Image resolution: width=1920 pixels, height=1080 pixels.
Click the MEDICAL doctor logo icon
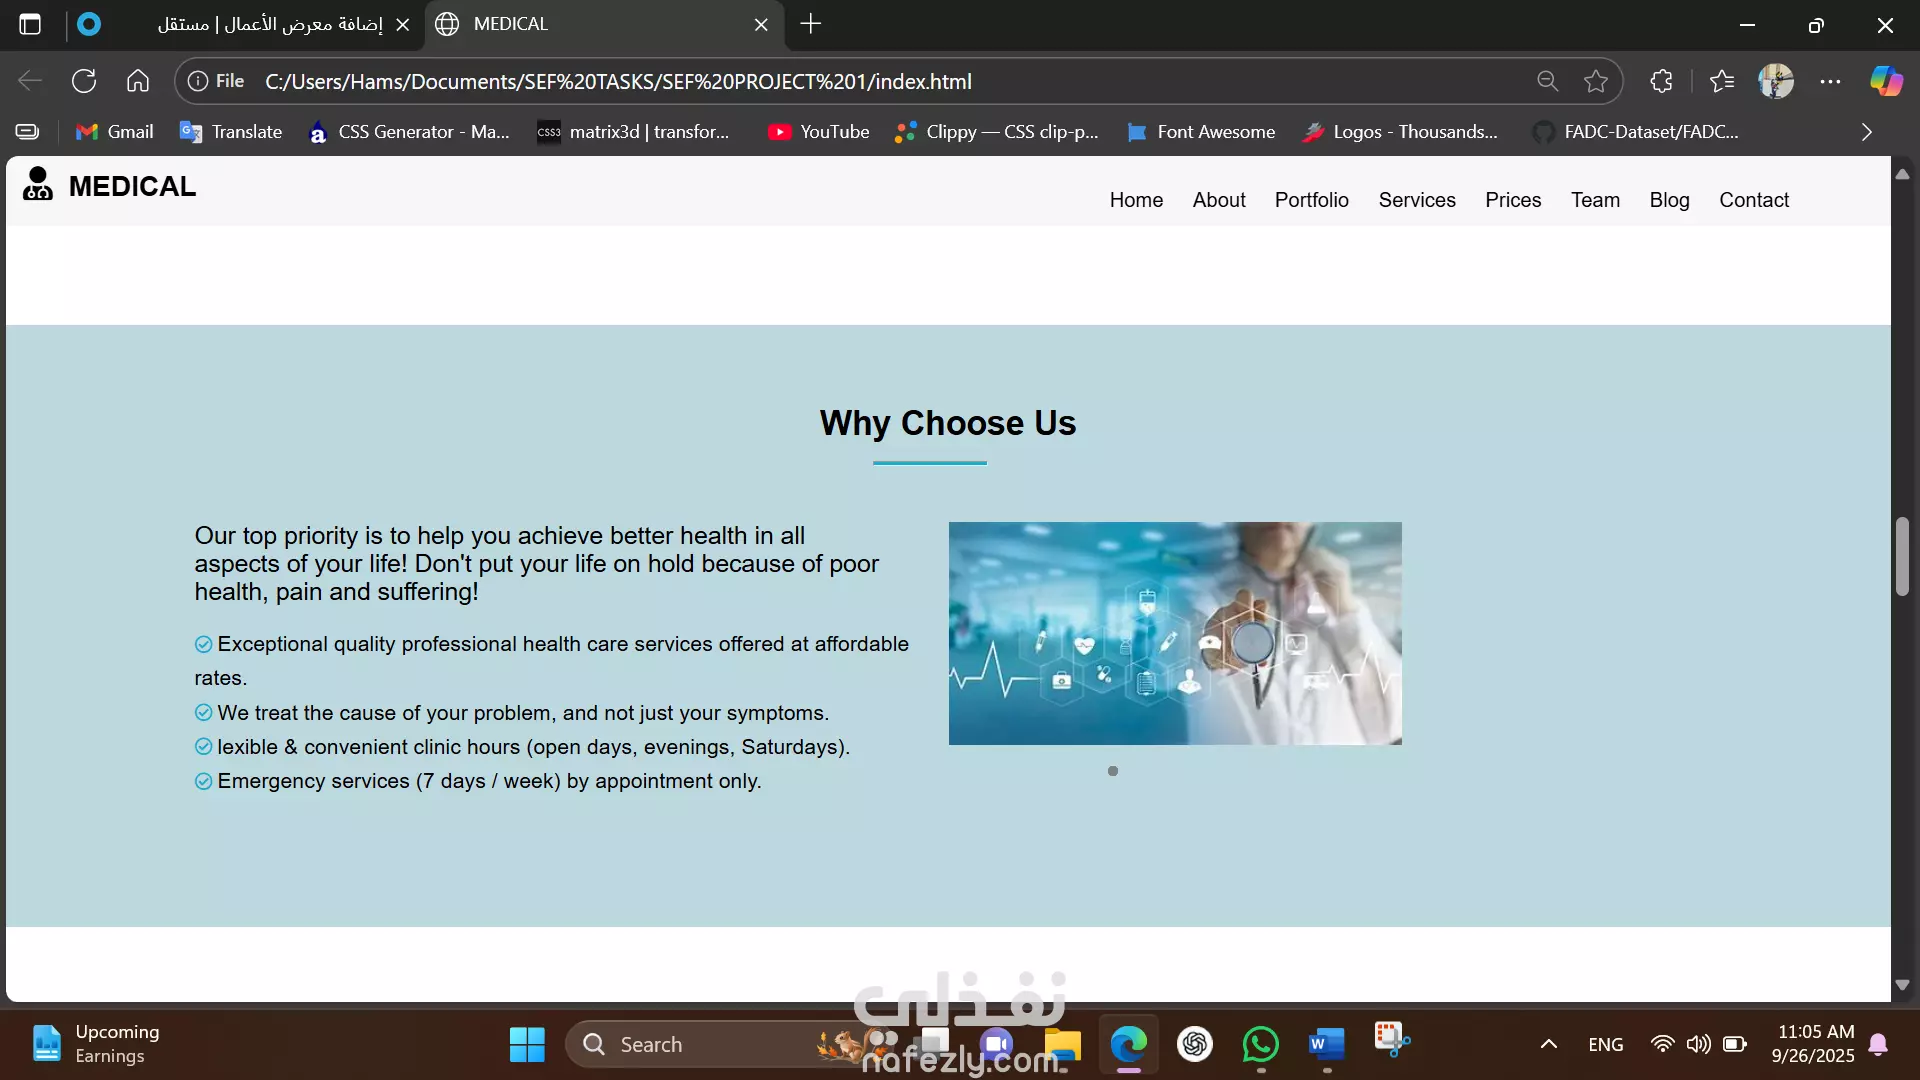tap(38, 184)
